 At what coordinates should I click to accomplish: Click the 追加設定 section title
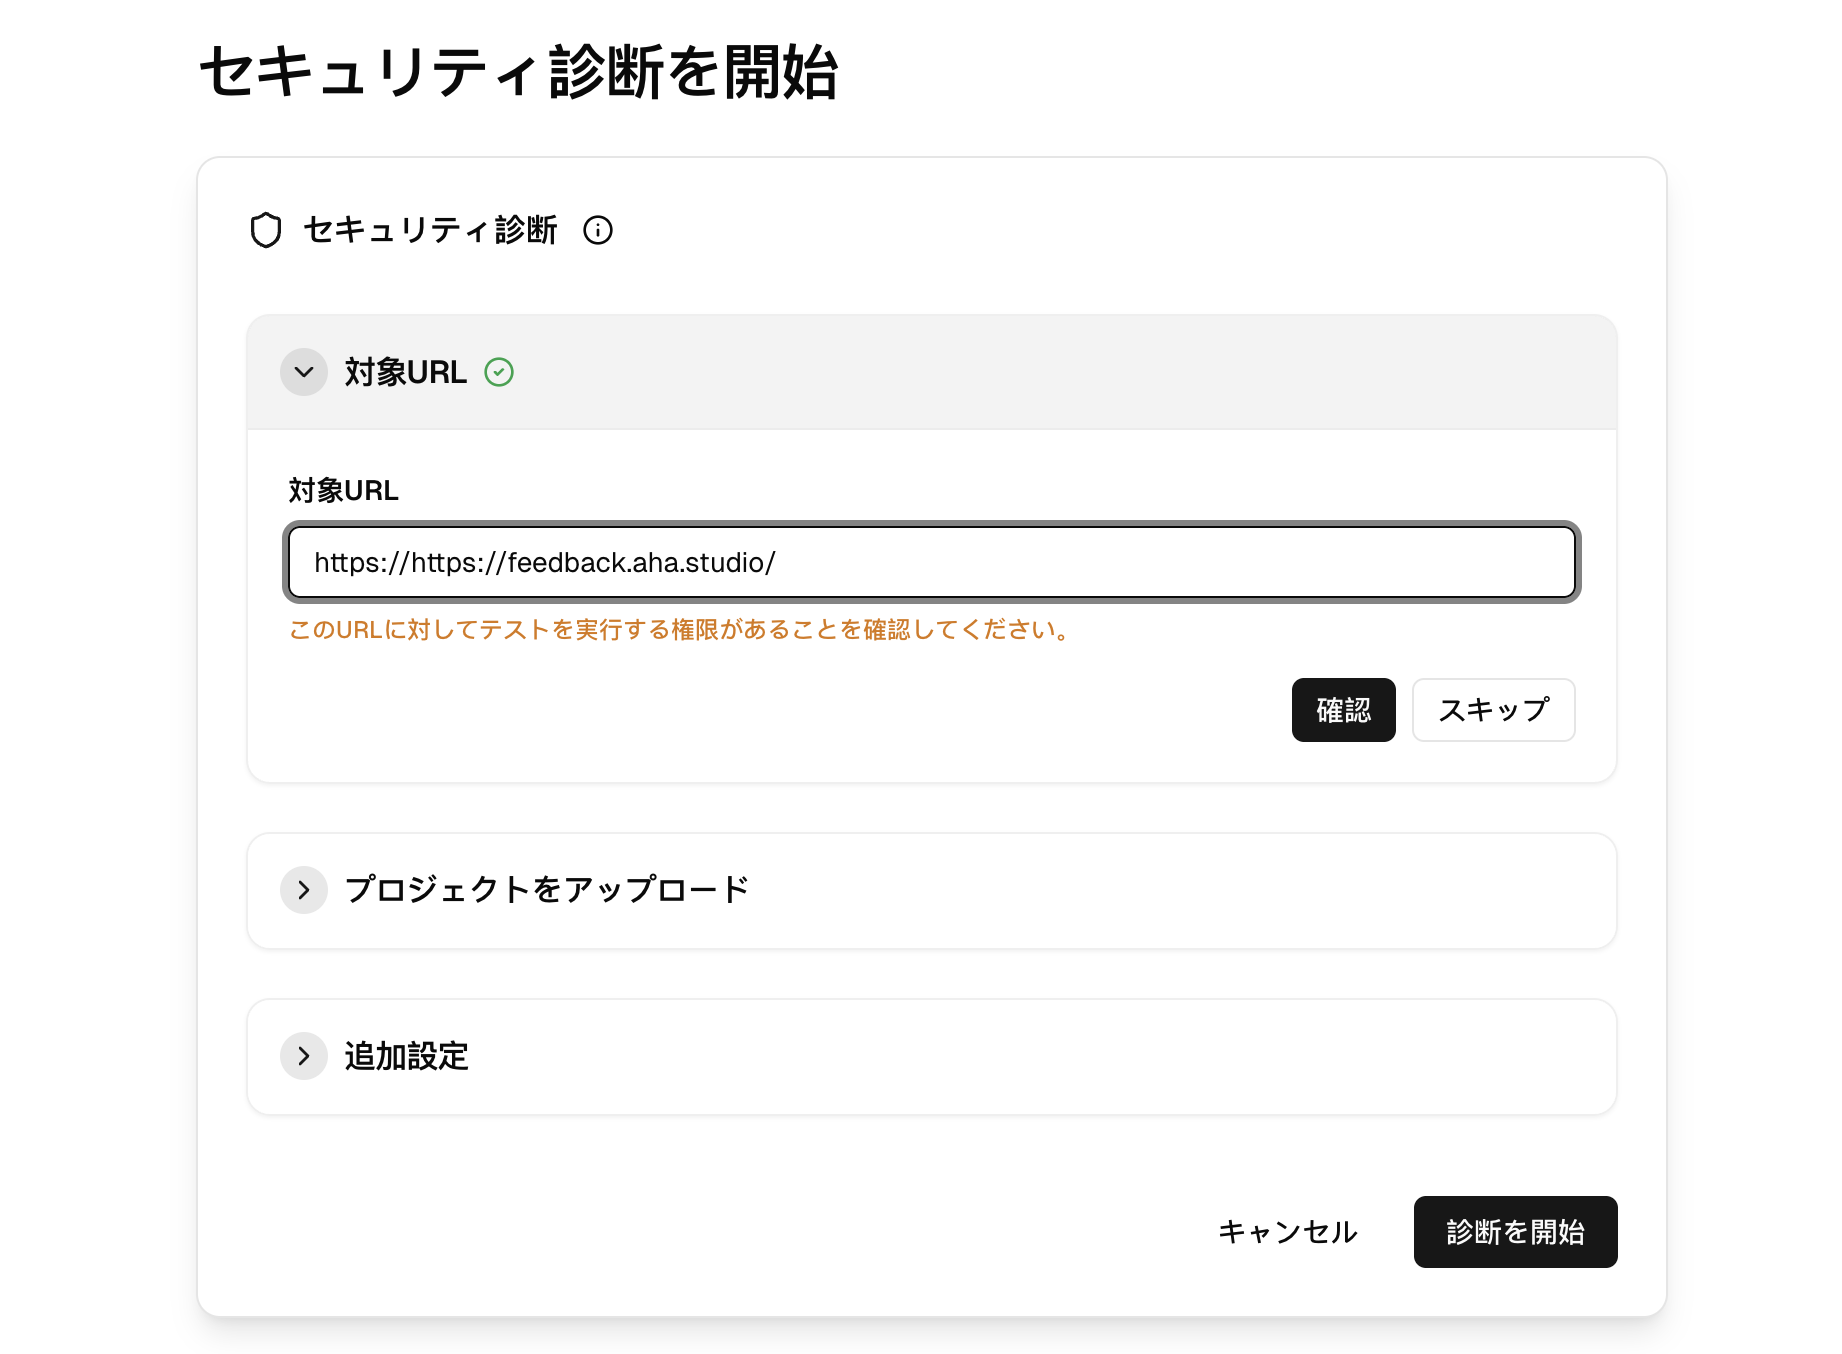pyautogui.click(x=406, y=1056)
